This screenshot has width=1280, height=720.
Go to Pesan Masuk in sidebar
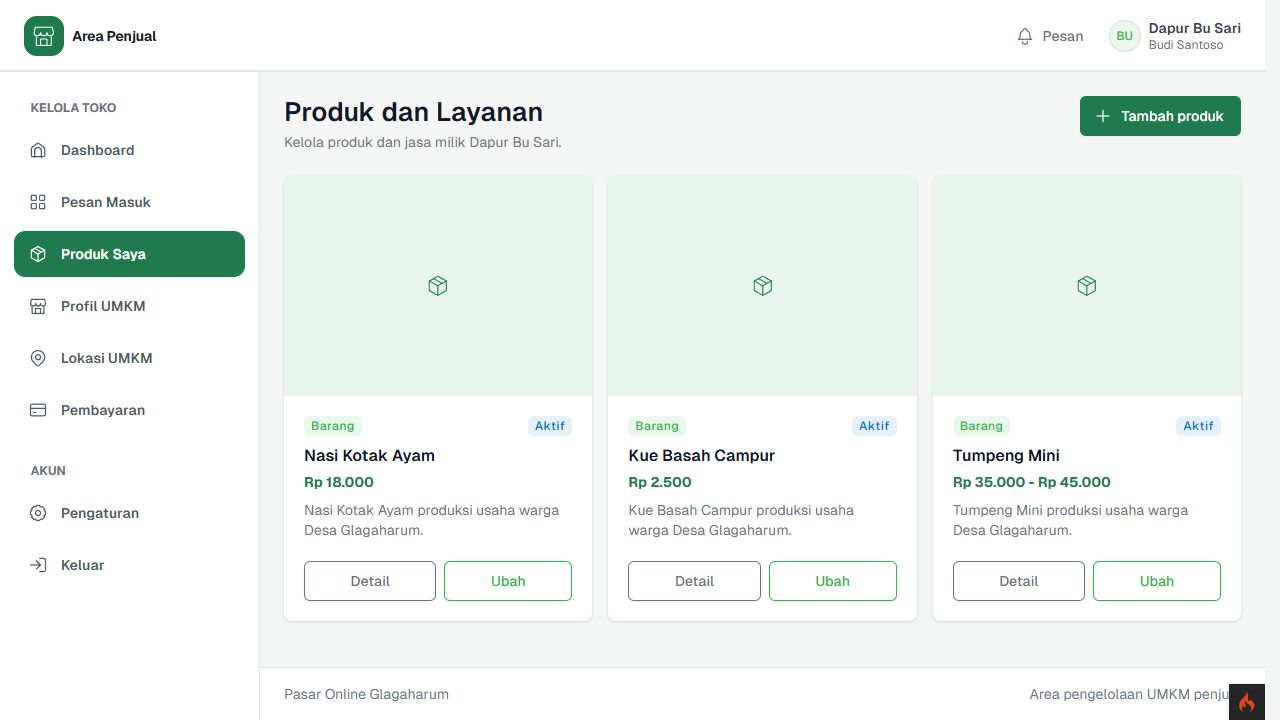click(x=129, y=202)
